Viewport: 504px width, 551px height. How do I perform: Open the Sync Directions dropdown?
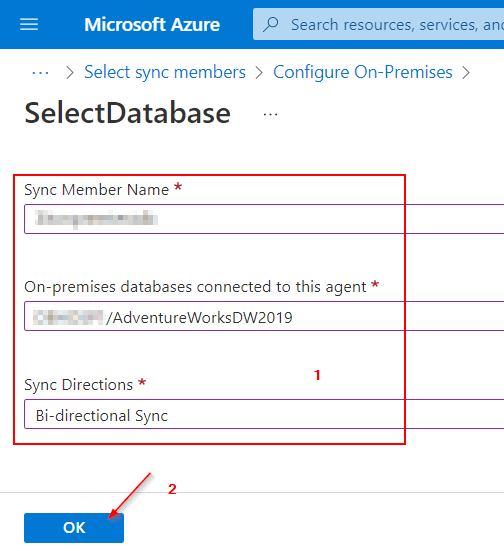click(264, 414)
